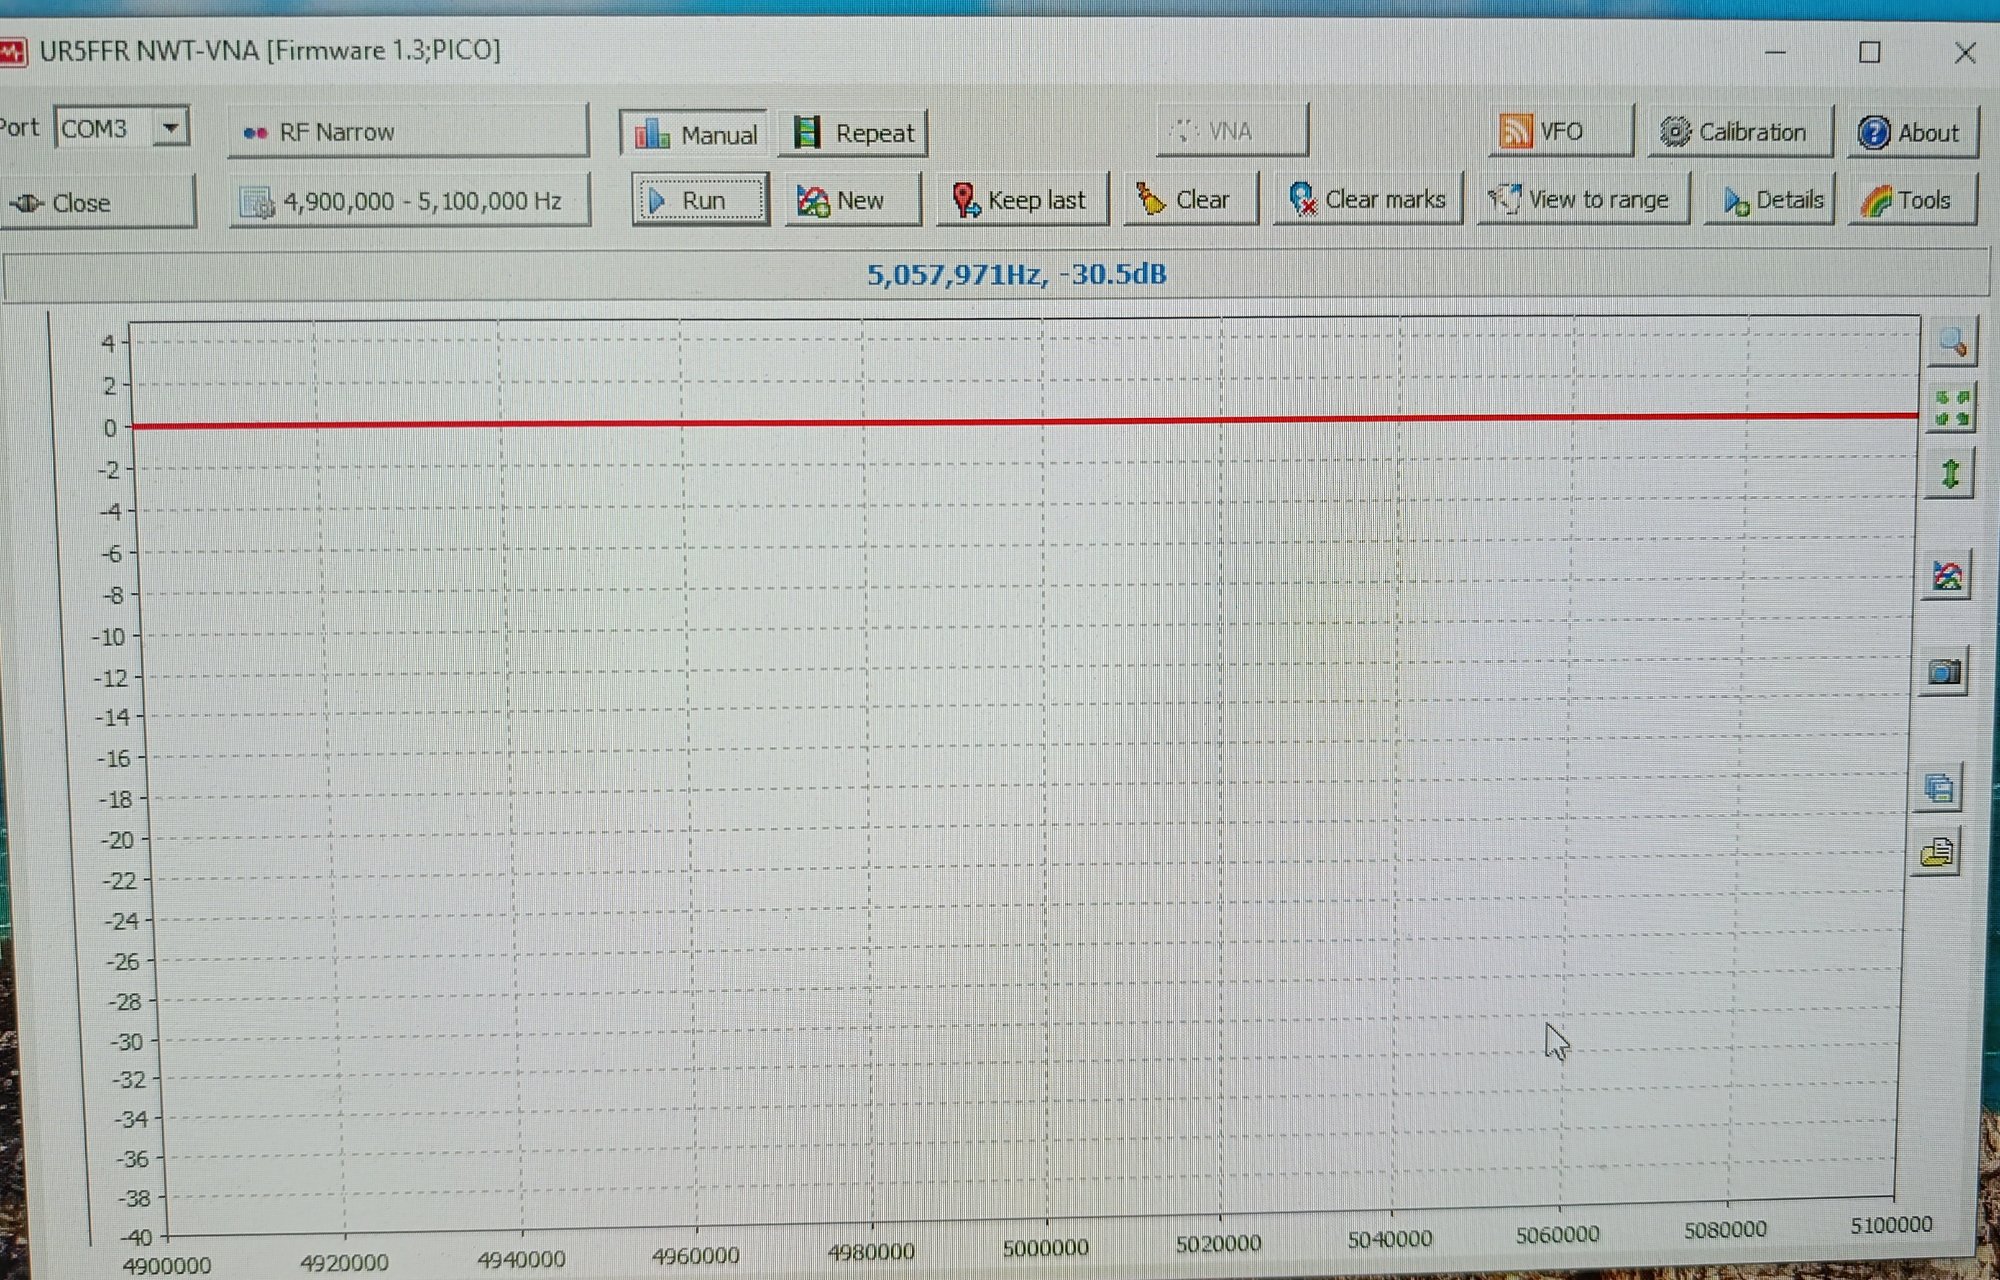Click the red trace at 5000000 Hz

click(x=1043, y=421)
